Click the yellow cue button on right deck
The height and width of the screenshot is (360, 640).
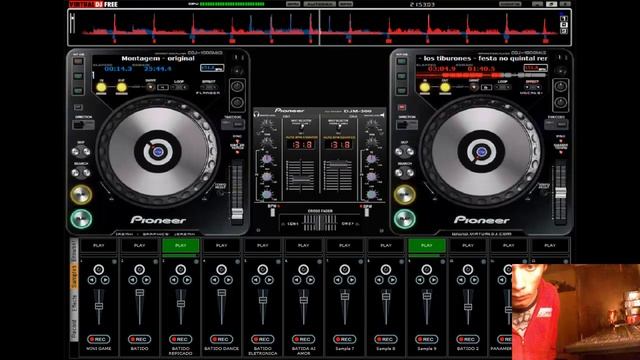(x=404, y=195)
